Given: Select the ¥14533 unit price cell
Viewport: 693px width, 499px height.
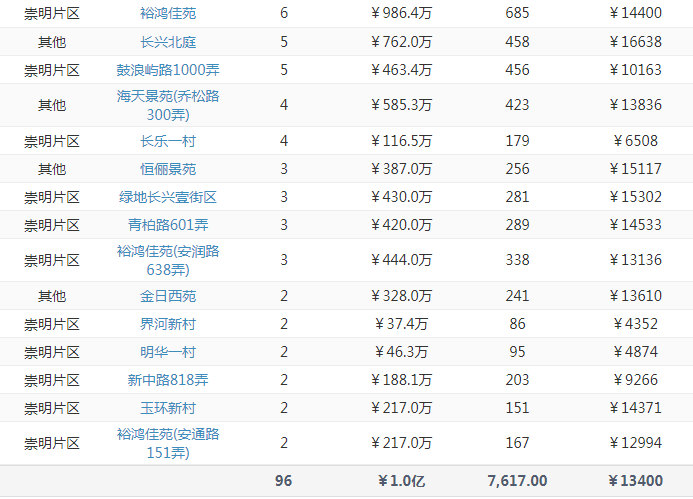Looking at the screenshot, I should pos(636,225).
